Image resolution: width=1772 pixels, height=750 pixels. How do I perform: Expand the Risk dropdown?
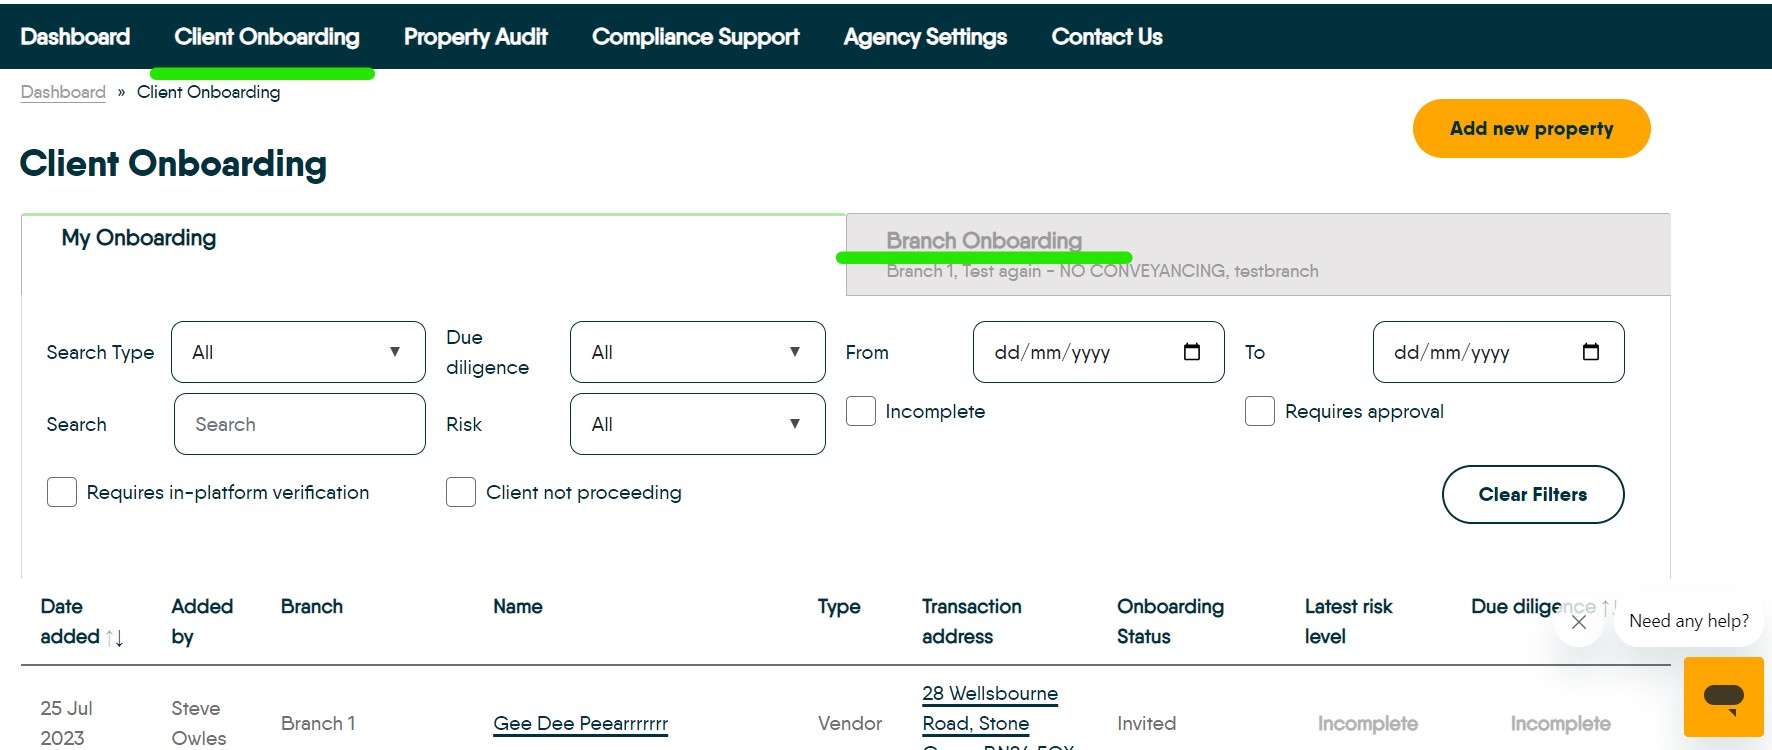tap(697, 424)
